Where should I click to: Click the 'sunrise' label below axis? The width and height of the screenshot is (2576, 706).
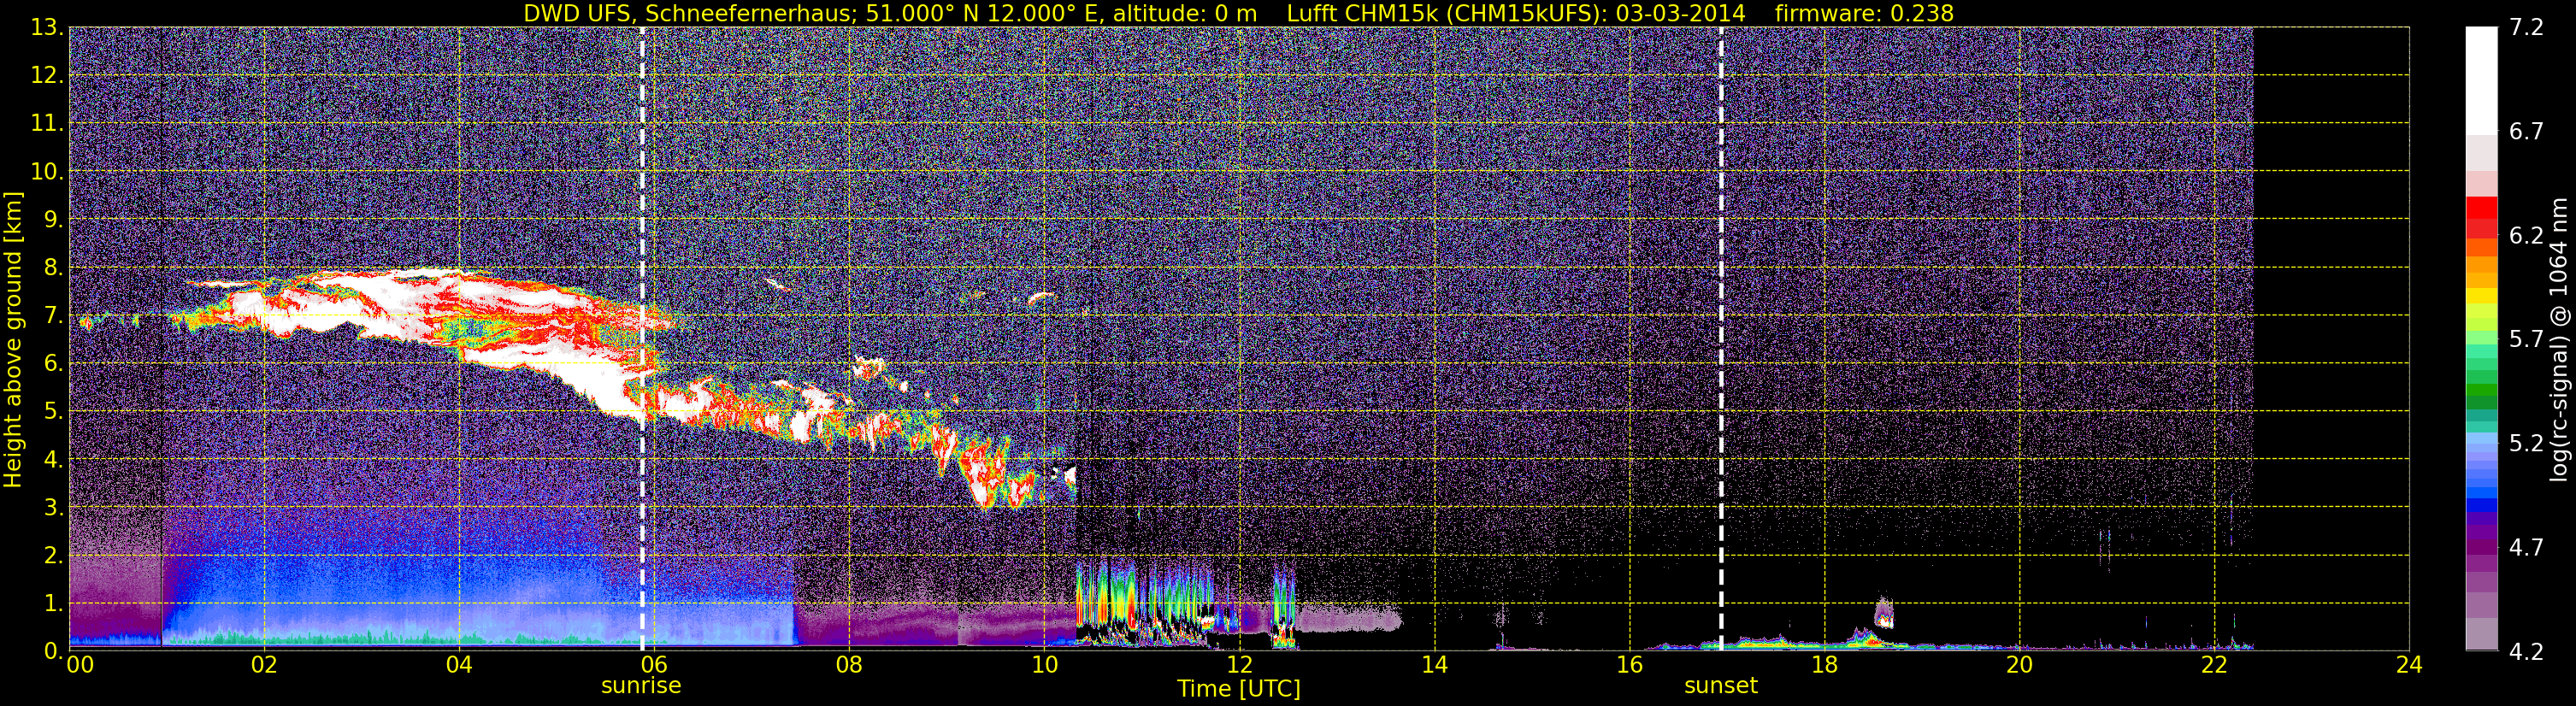pos(641,686)
